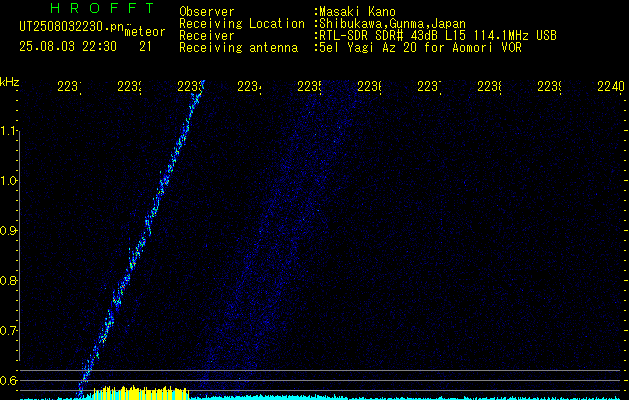Click the meteor count 21
This screenshot has width=629, height=400.
pos(145,47)
